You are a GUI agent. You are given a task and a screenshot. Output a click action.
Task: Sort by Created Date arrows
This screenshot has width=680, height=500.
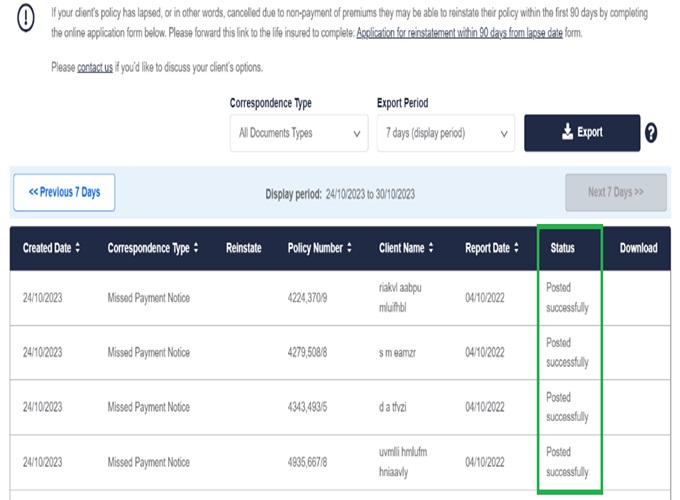tap(78, 248)
